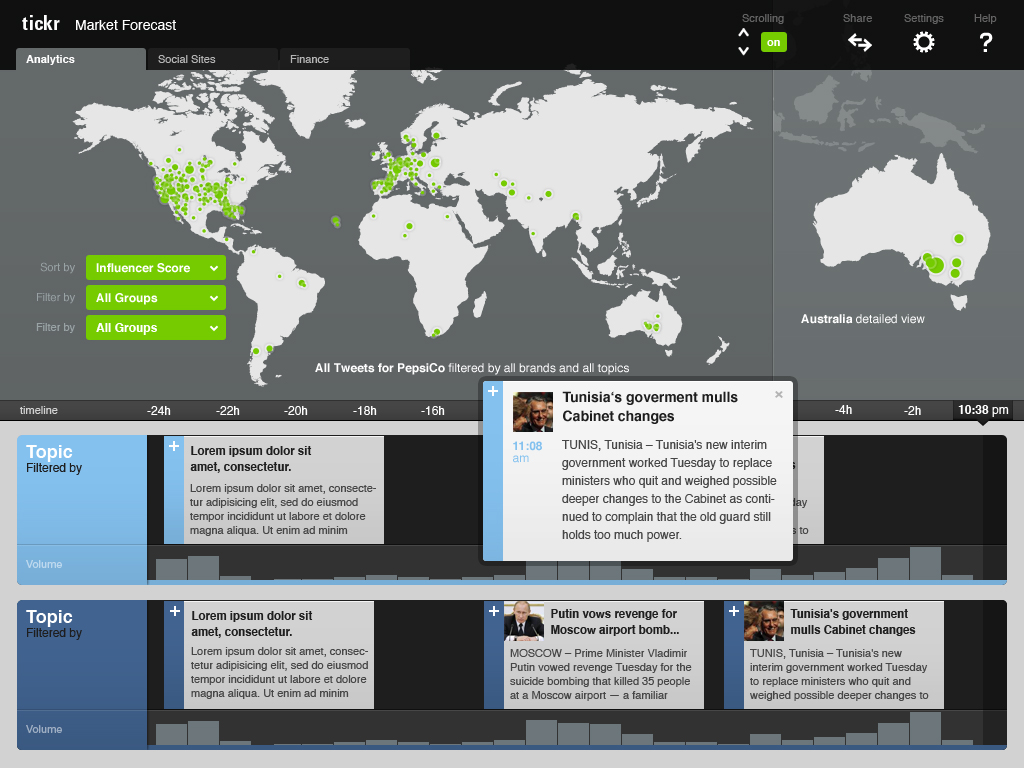Viewport: 1024px width, 768px height.
Task: Expand bottom Tunisia's government card plus
Action: pos(734,611)
